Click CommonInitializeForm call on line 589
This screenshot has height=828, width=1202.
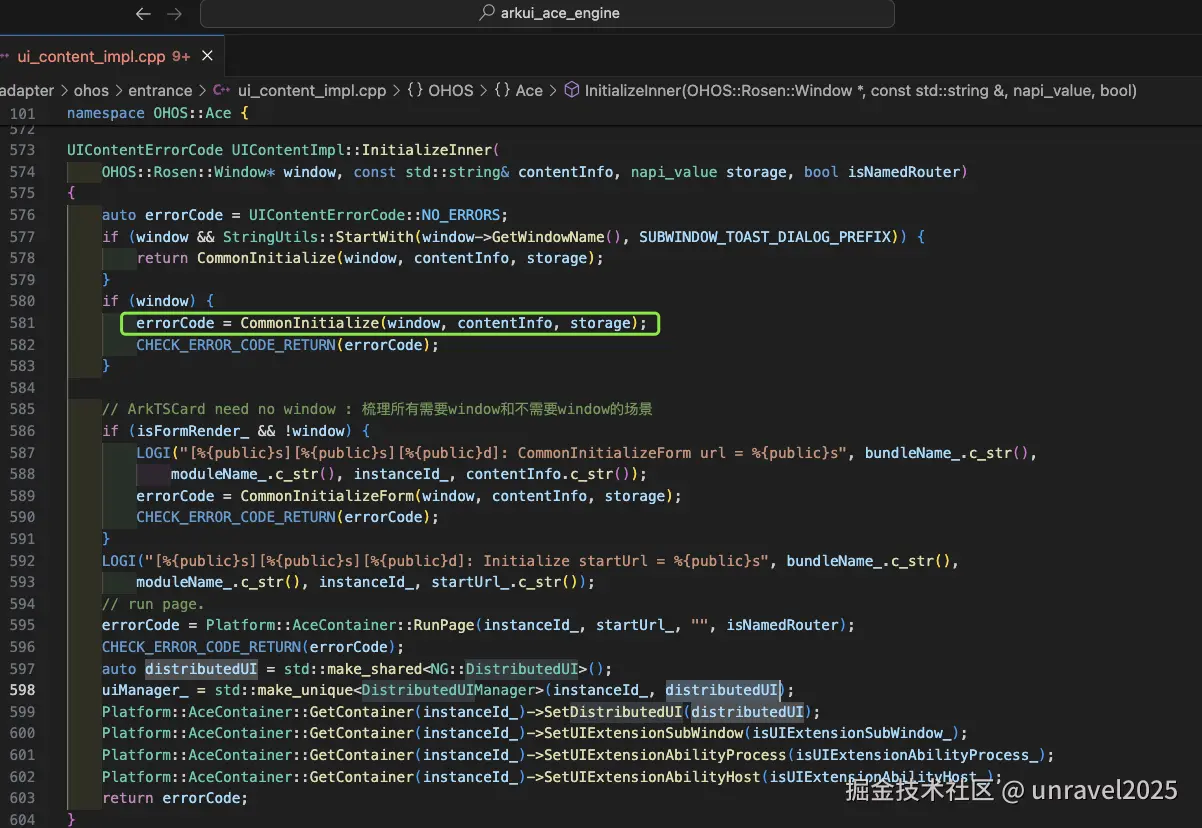(327, 496)
